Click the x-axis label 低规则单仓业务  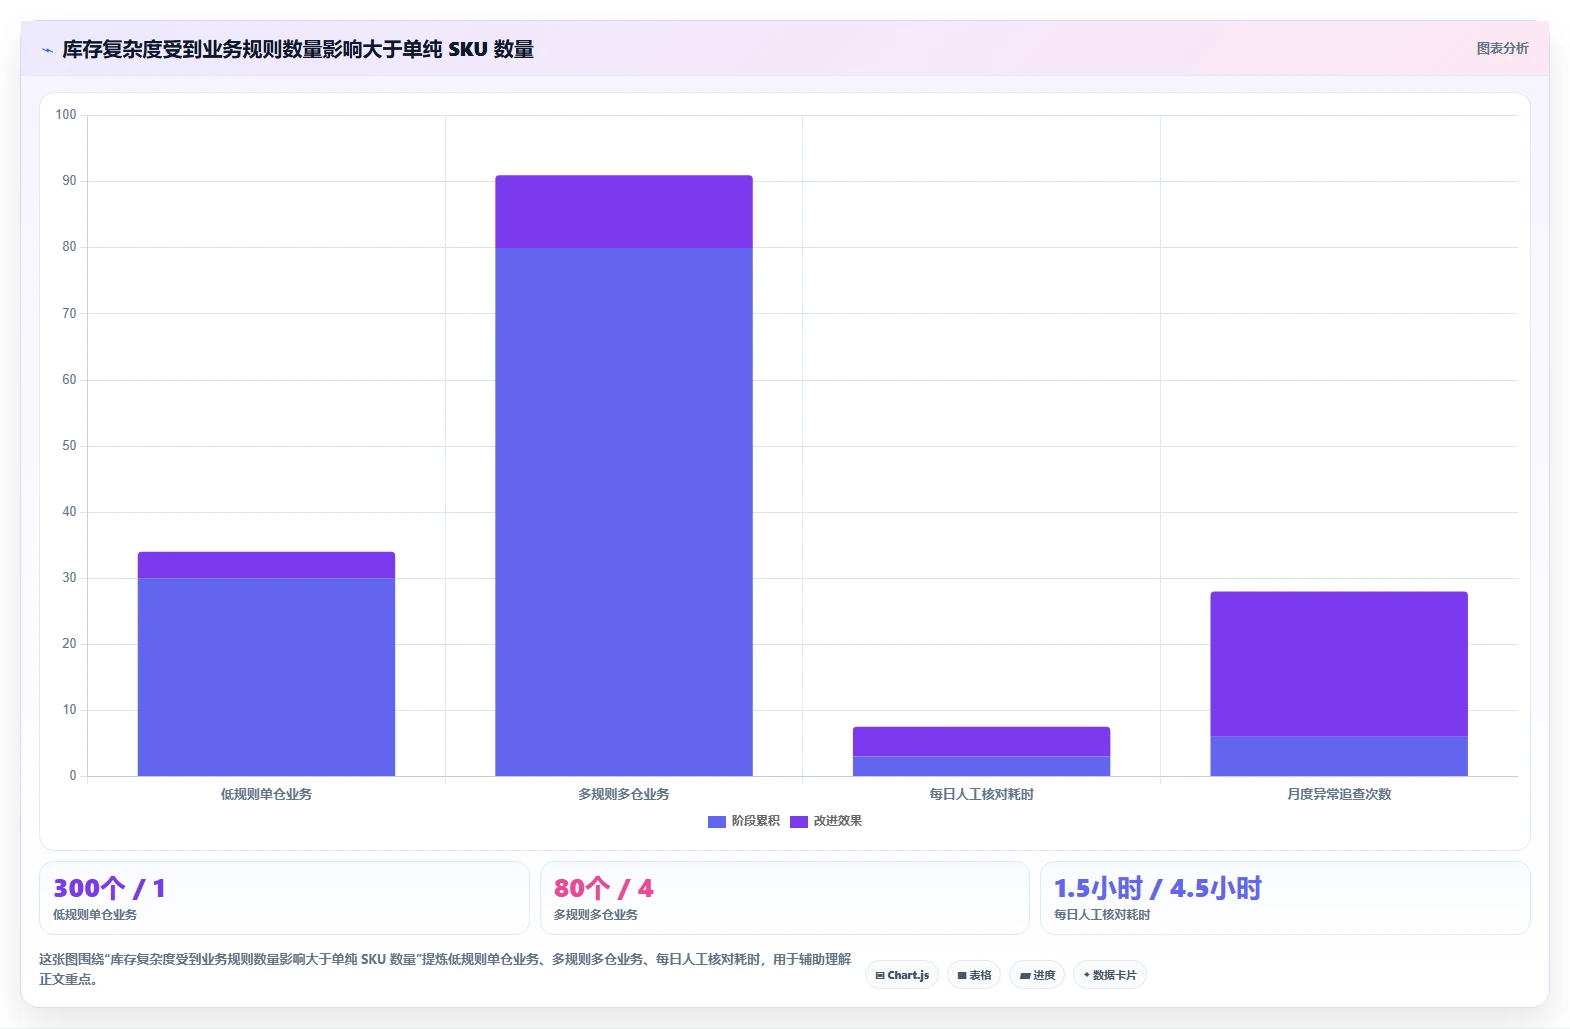point(266,794)
